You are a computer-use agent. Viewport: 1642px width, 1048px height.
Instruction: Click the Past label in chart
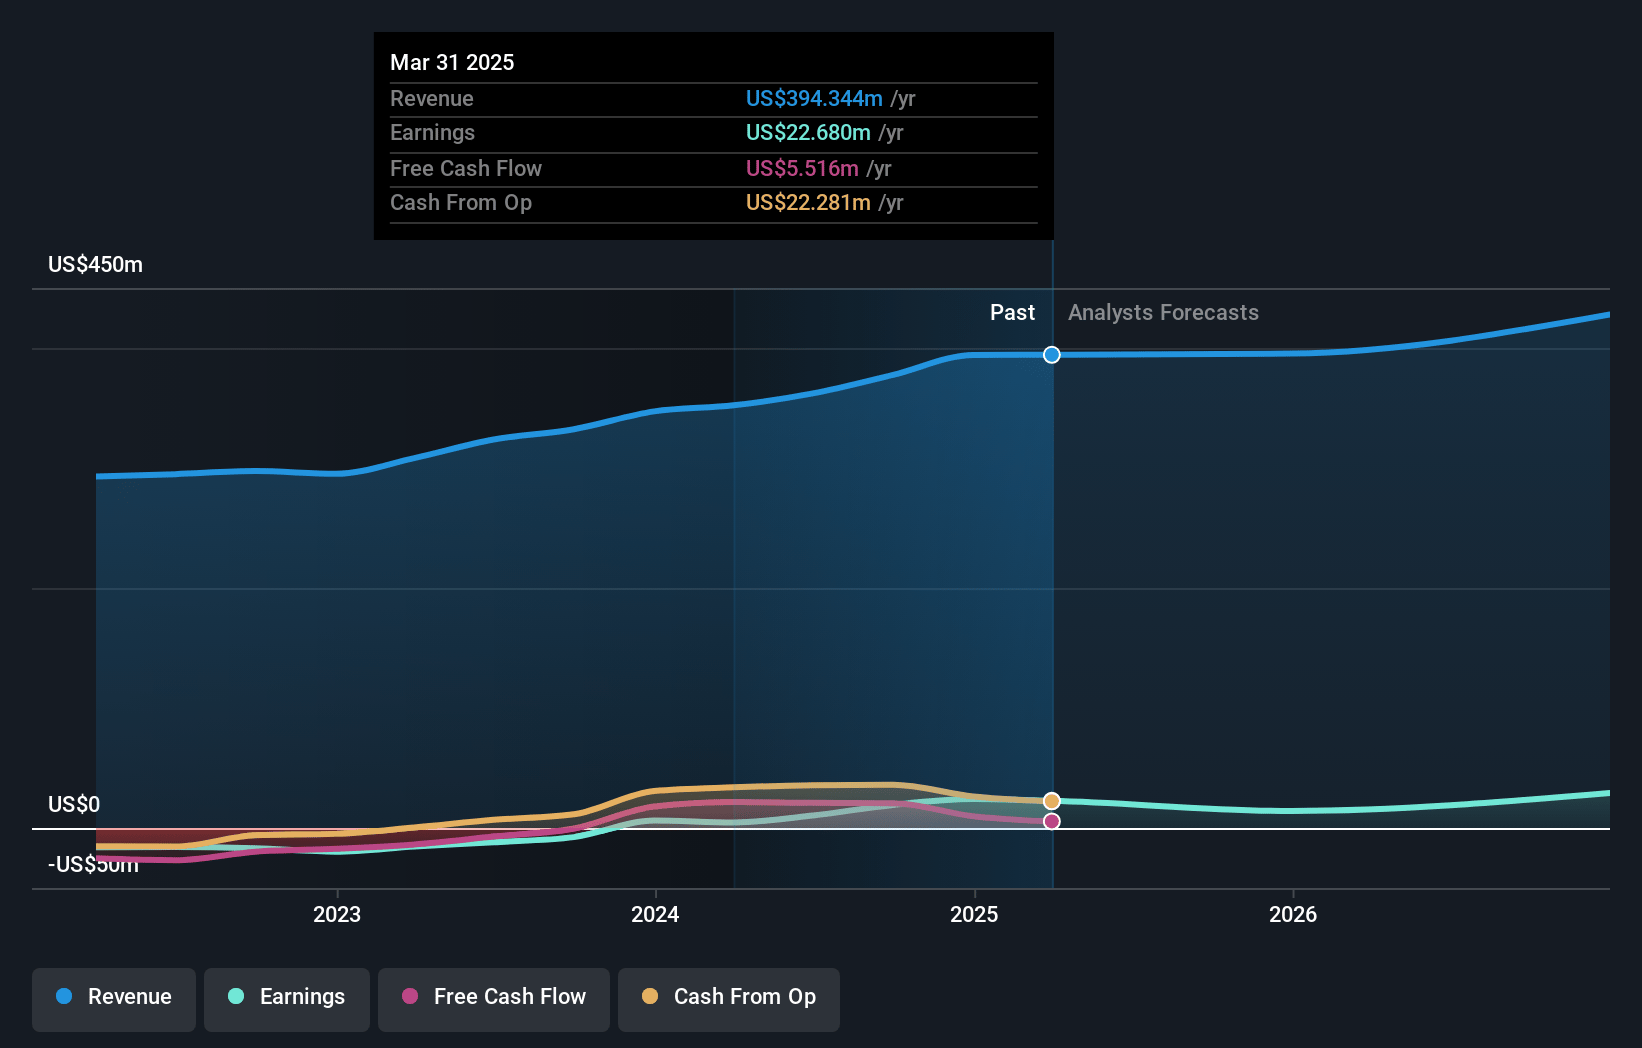1012,313
